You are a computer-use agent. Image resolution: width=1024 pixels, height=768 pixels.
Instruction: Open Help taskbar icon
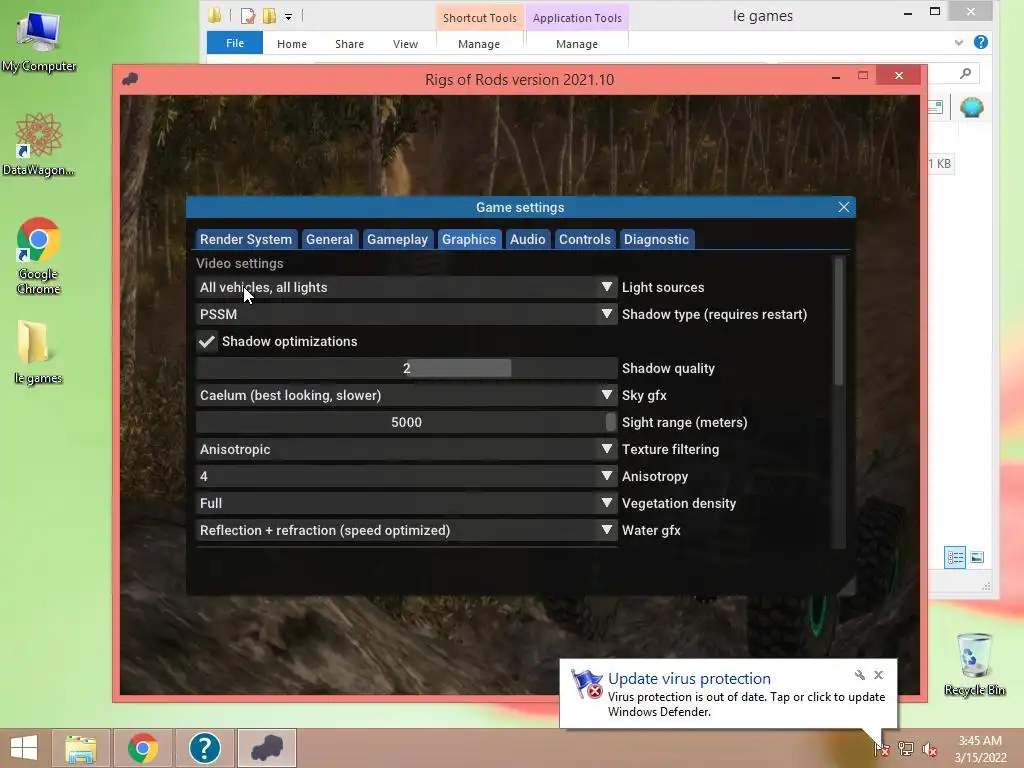click(204, 748)
